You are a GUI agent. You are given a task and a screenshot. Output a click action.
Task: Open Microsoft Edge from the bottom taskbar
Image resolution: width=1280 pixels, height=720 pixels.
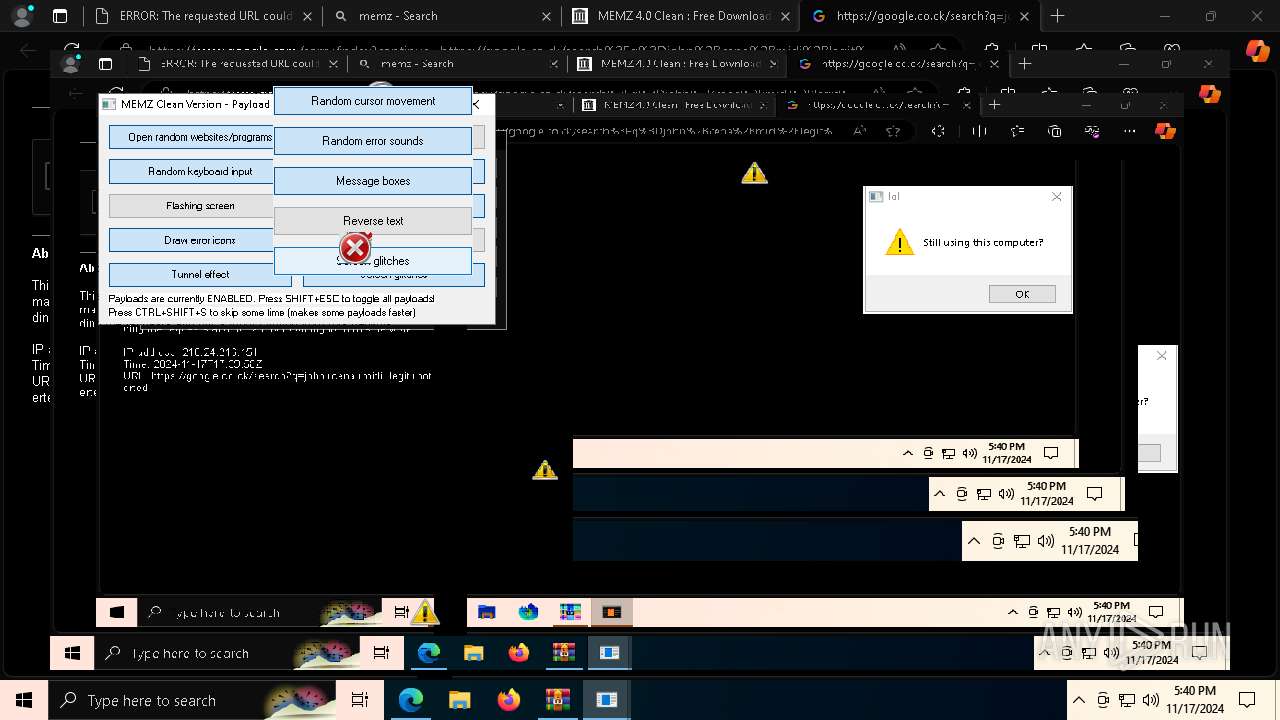coord(411,700)
